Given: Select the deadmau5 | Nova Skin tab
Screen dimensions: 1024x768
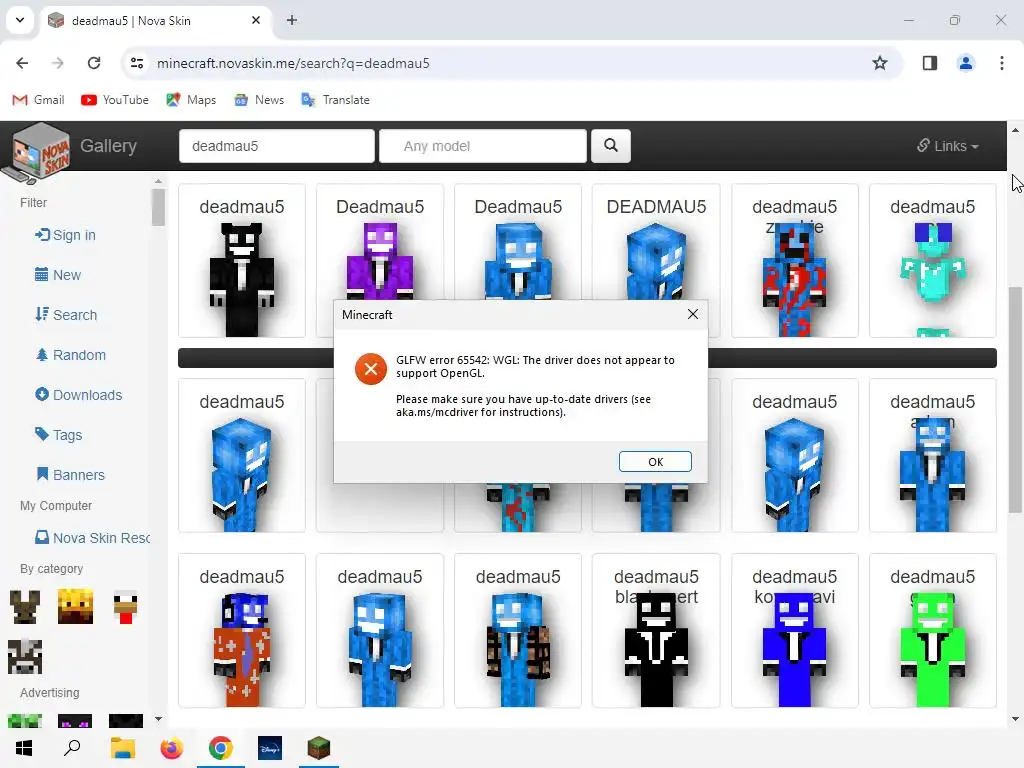Looking at the screenshot, I should tap(155, 20).
